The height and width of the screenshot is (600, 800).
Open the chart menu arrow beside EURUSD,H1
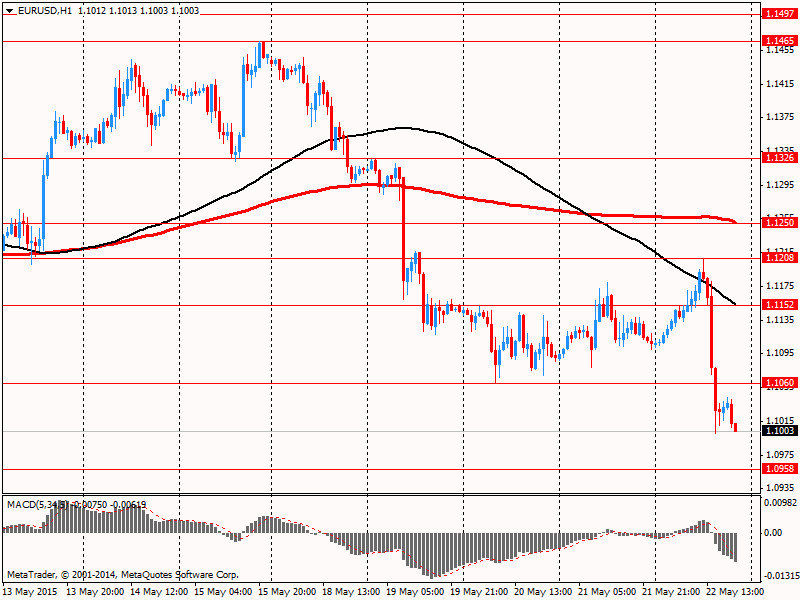10,11
